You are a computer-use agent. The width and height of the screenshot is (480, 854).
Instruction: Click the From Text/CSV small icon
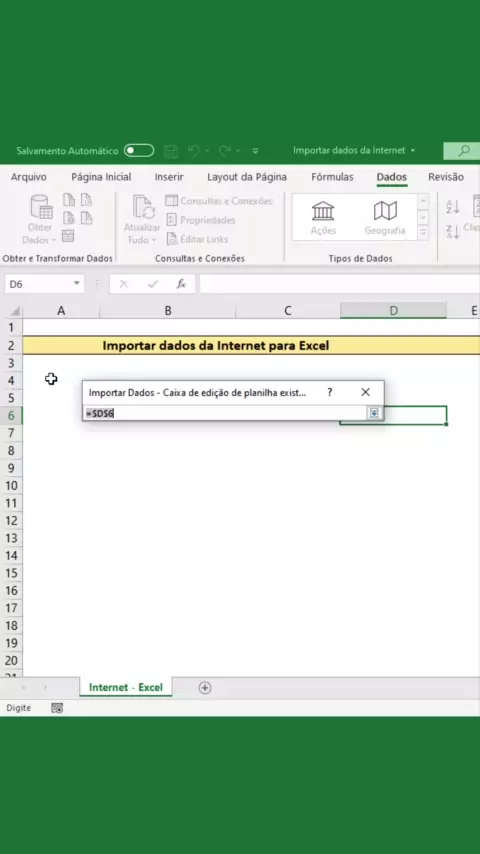(x=69, y=200)
